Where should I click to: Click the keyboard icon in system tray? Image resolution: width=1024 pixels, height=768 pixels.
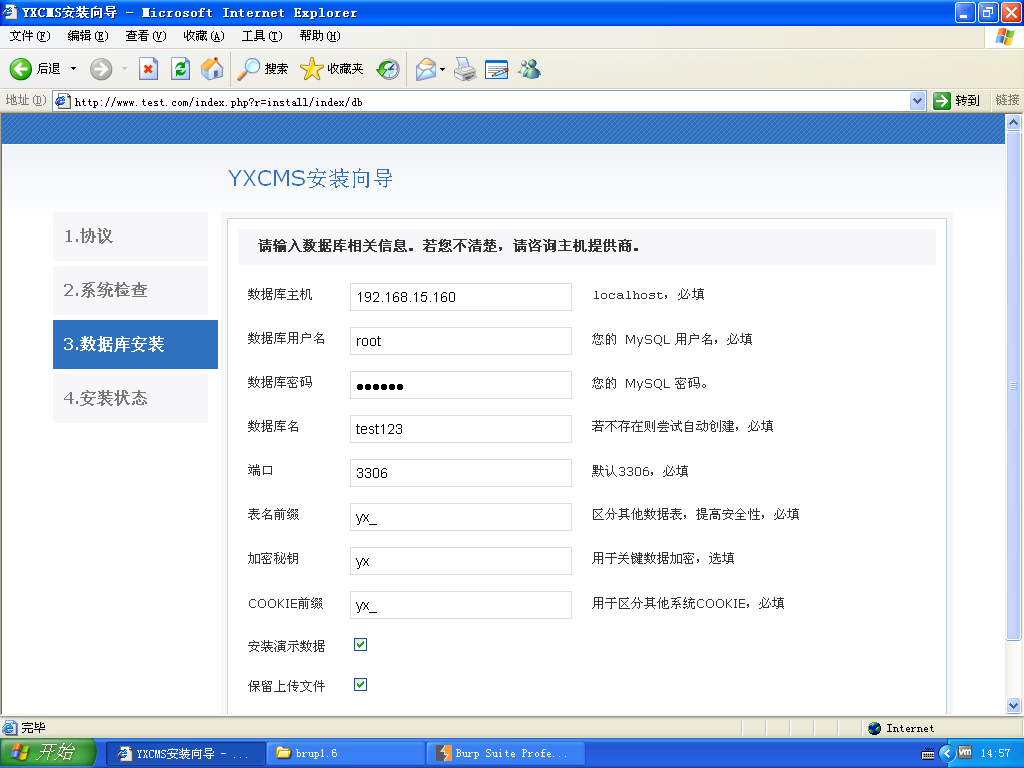click(x=927, y=754)
